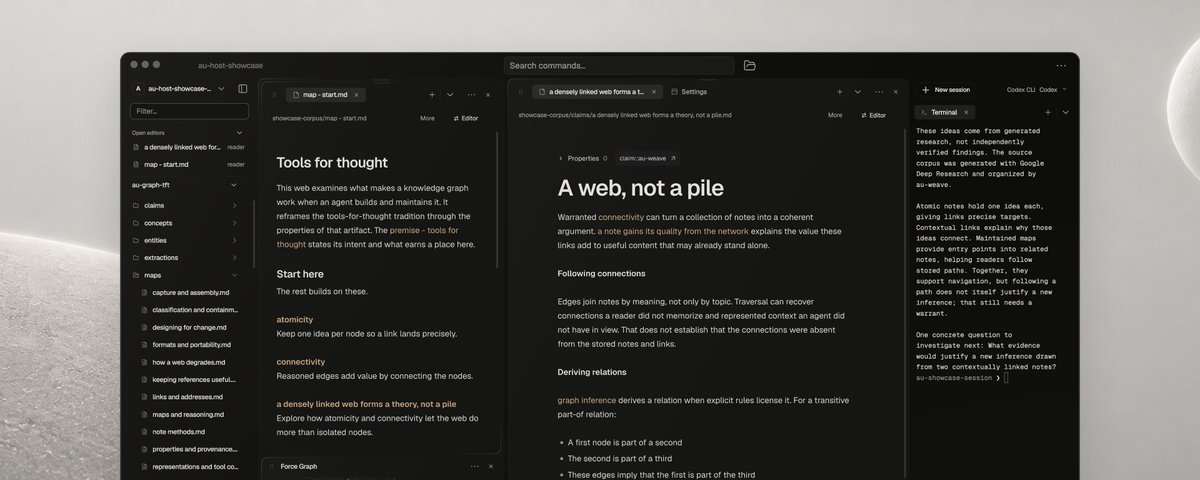Click the Search commands field

tap(619, 65)
